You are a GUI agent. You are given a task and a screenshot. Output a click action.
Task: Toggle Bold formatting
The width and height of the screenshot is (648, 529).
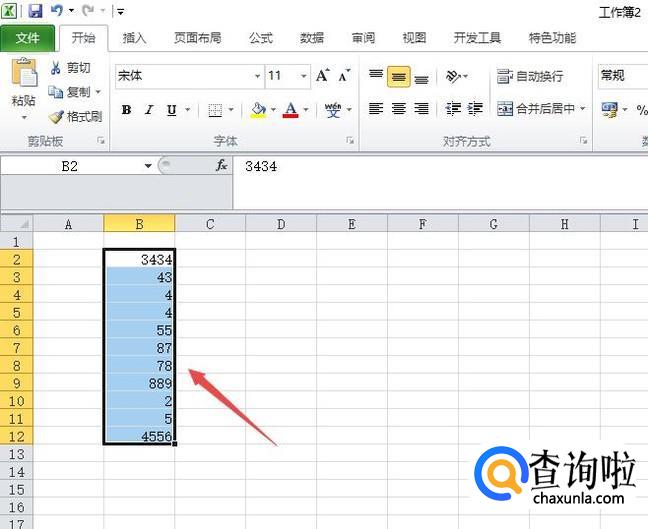tap(126, 110)
